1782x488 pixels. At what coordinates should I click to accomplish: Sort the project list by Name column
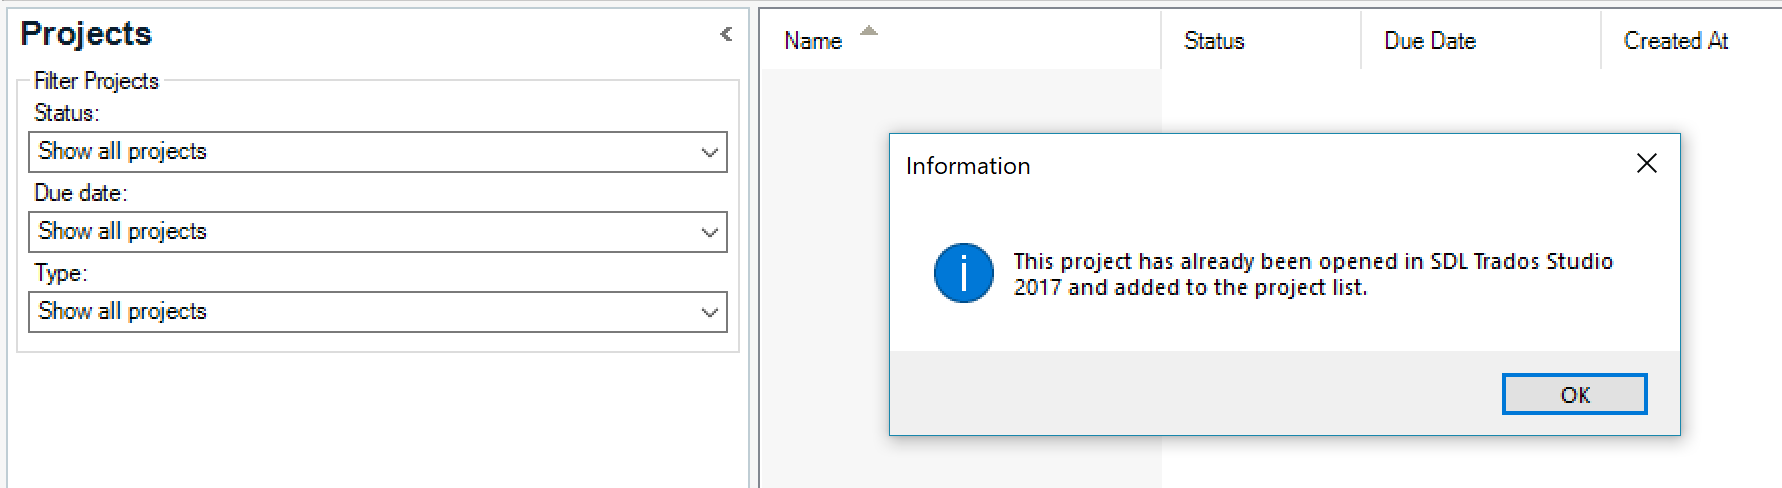pyautogui.click(x=813, y=41)
